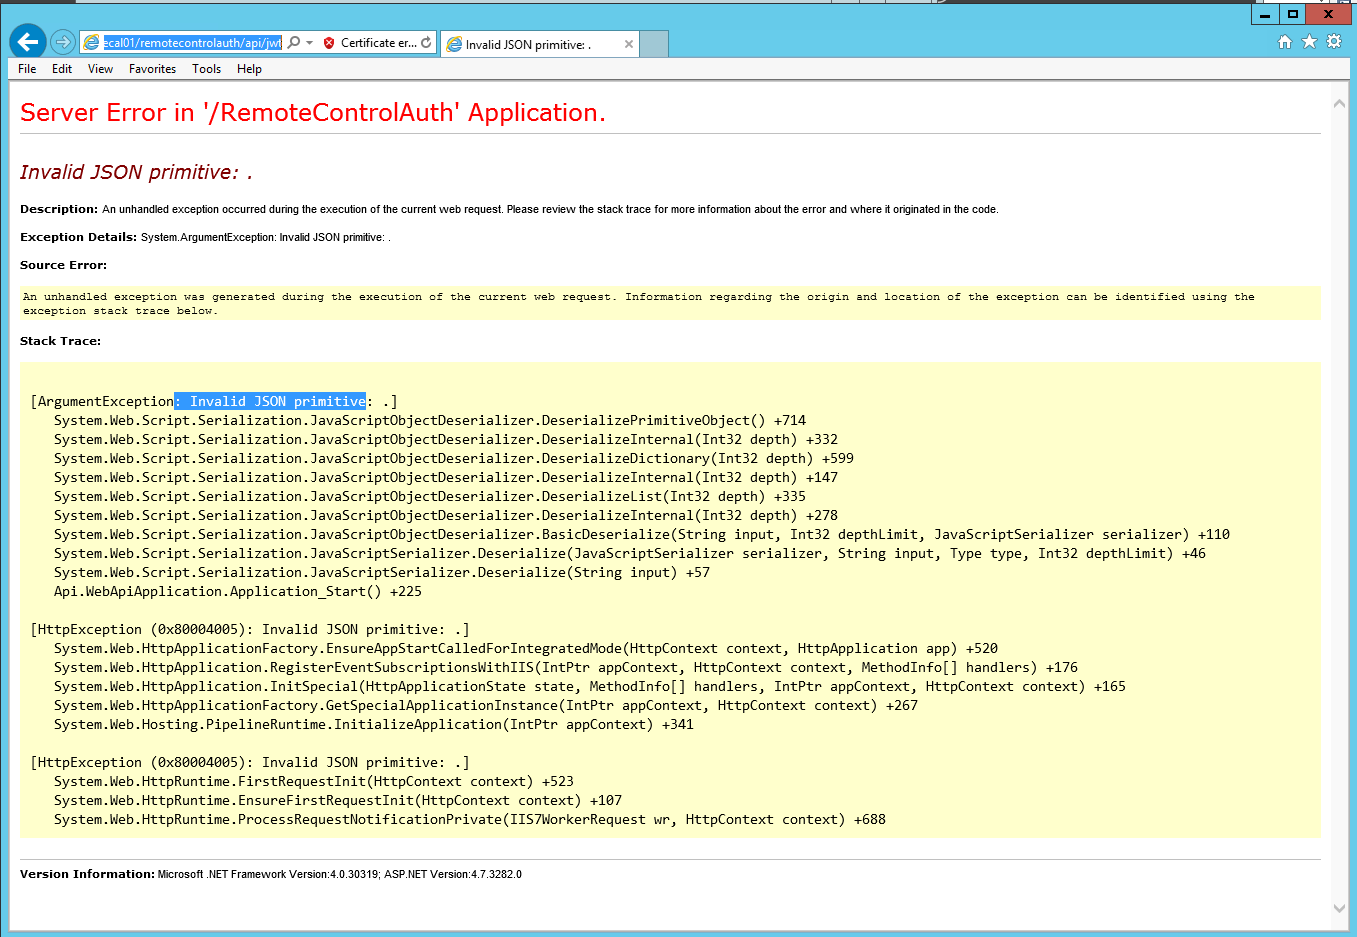This screenshot has width=1357, height=937.
Task: Click inside the URL address field
Action: [x=192, y=43]
